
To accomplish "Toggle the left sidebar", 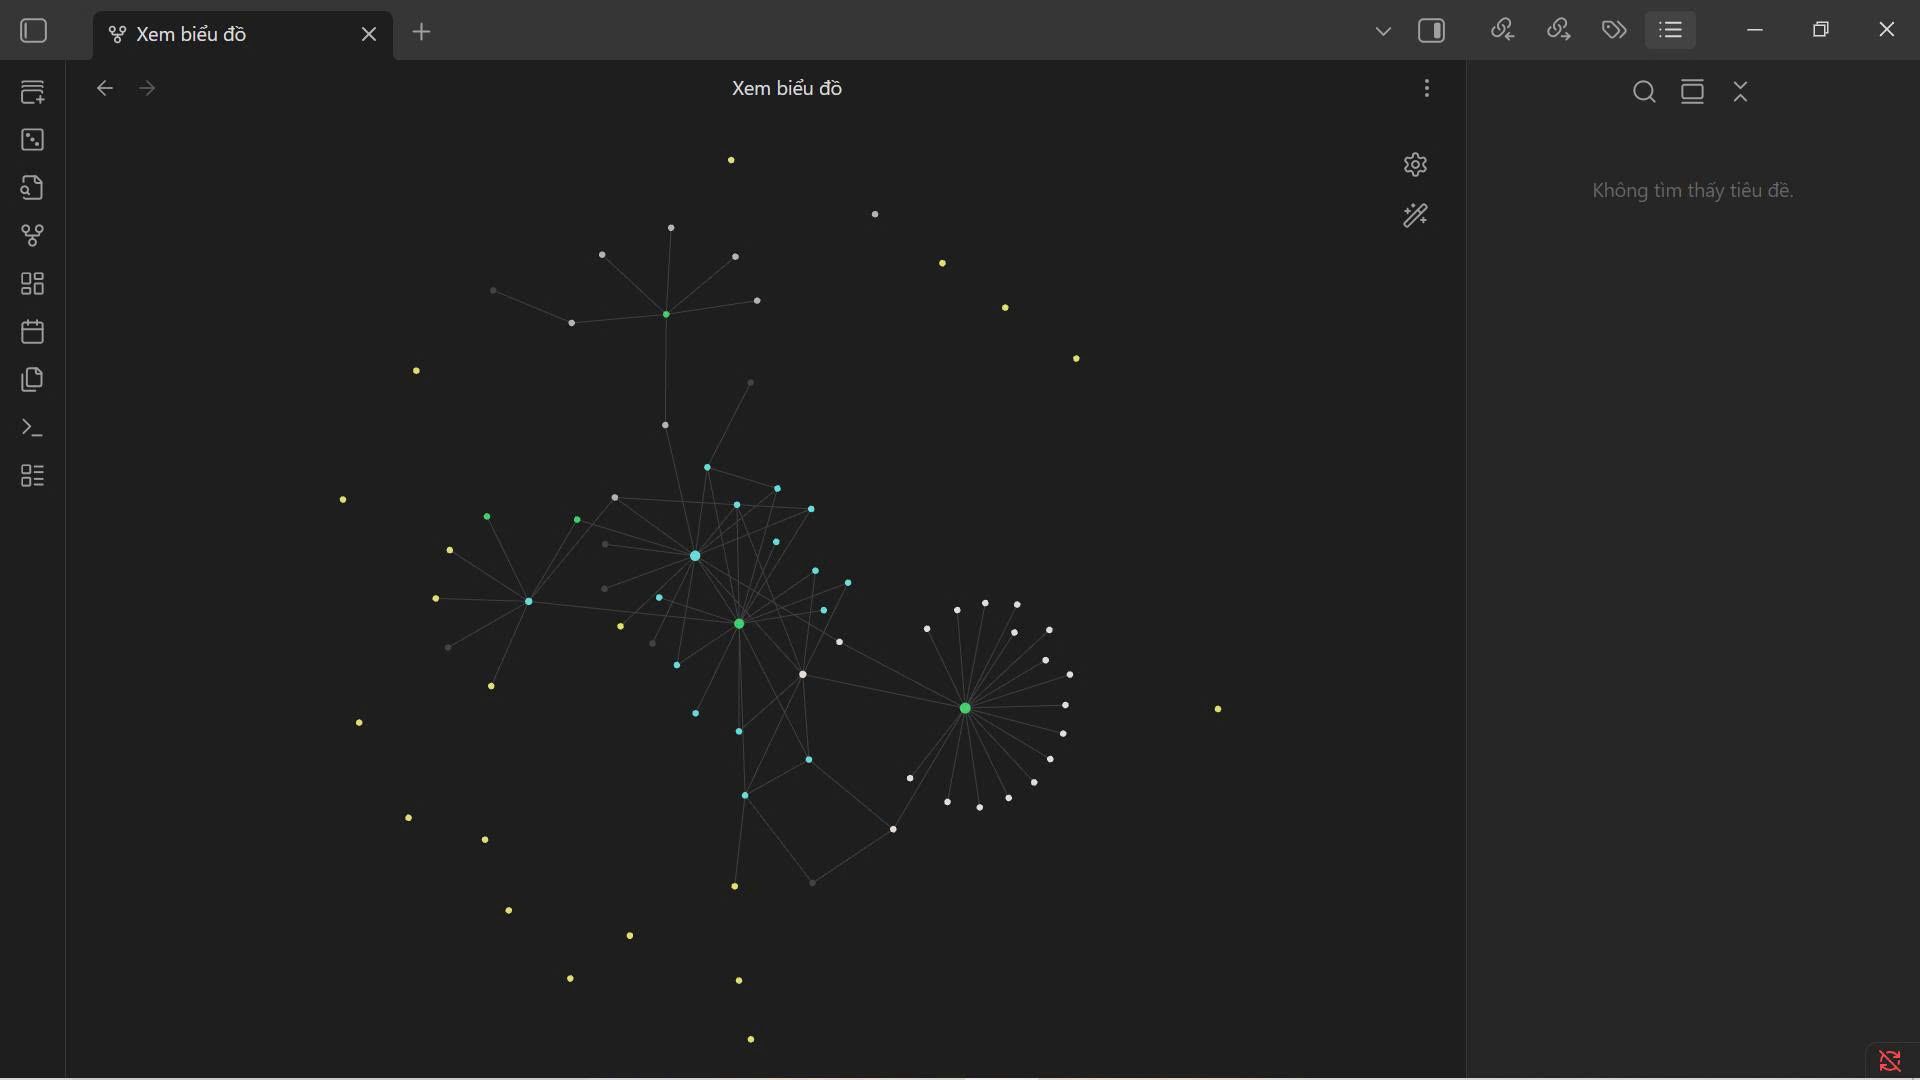I will point(34,31).
